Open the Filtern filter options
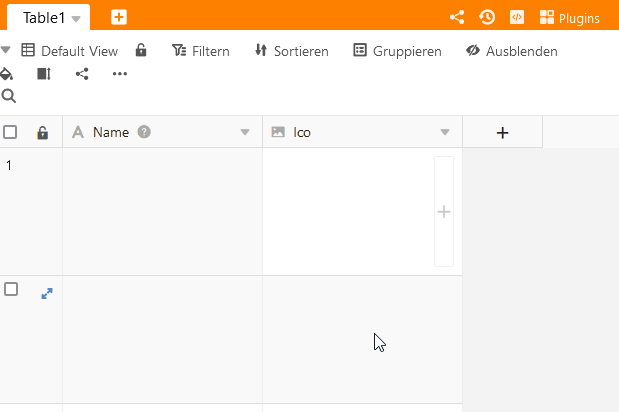Image resolution: width=619 pixels, height=412 pixels. [x=201, y=51]
